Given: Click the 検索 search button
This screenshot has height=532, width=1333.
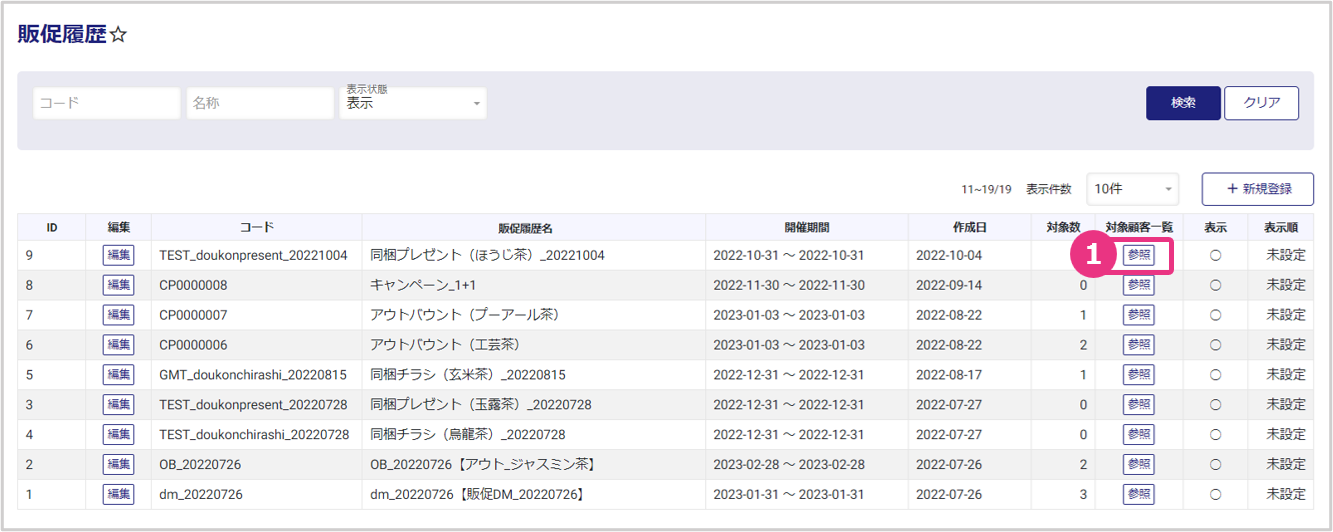Looking at the screenshot, I should (x=1183, y=103).
